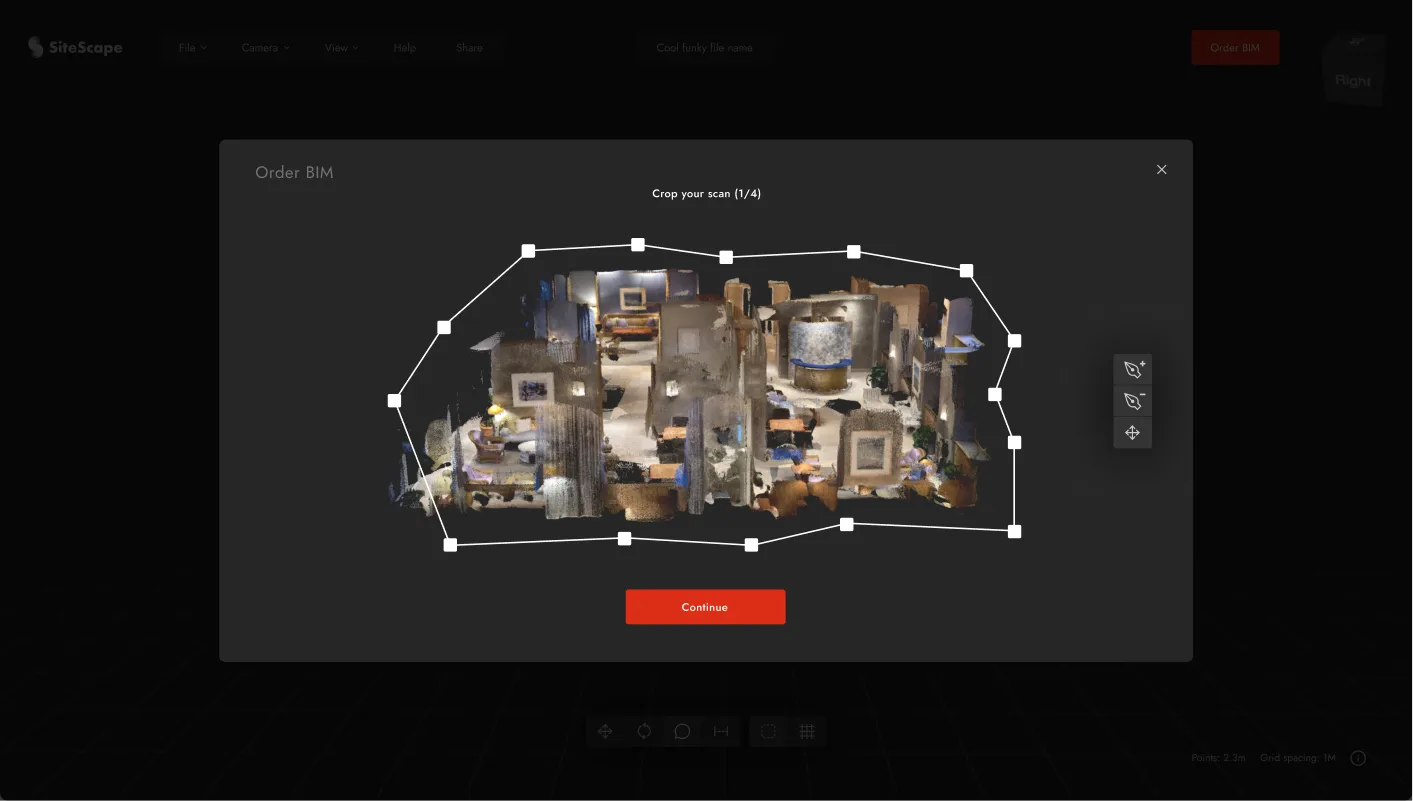Expand the Camera dropdown

coord(264,47)
